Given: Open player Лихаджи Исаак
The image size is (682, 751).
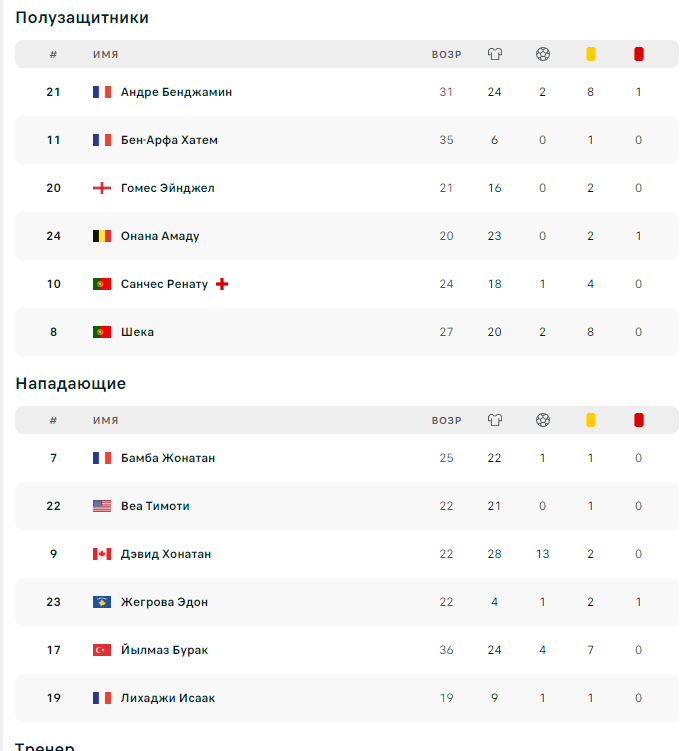Looking at the screenshot, I should 168,698.
